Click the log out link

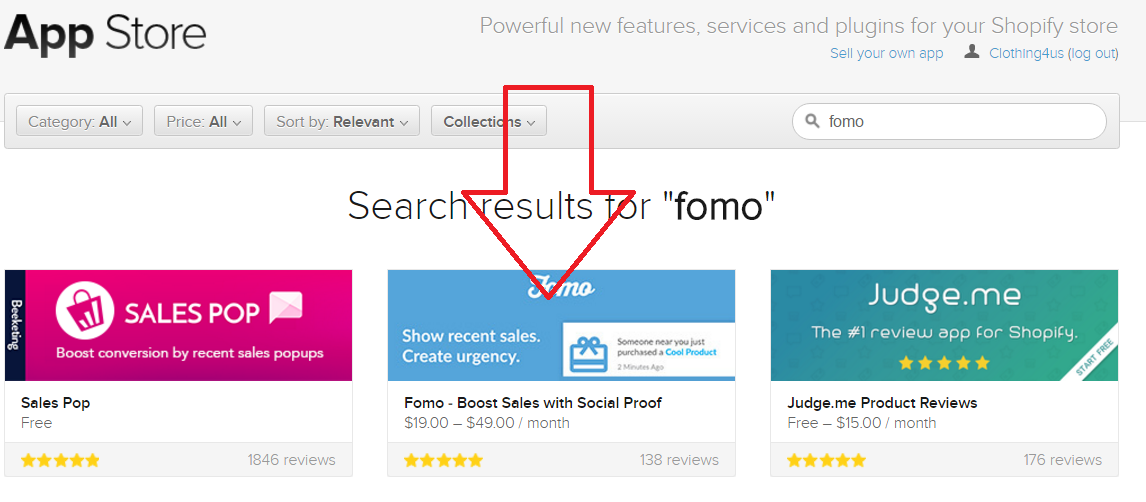[1093, 53]
